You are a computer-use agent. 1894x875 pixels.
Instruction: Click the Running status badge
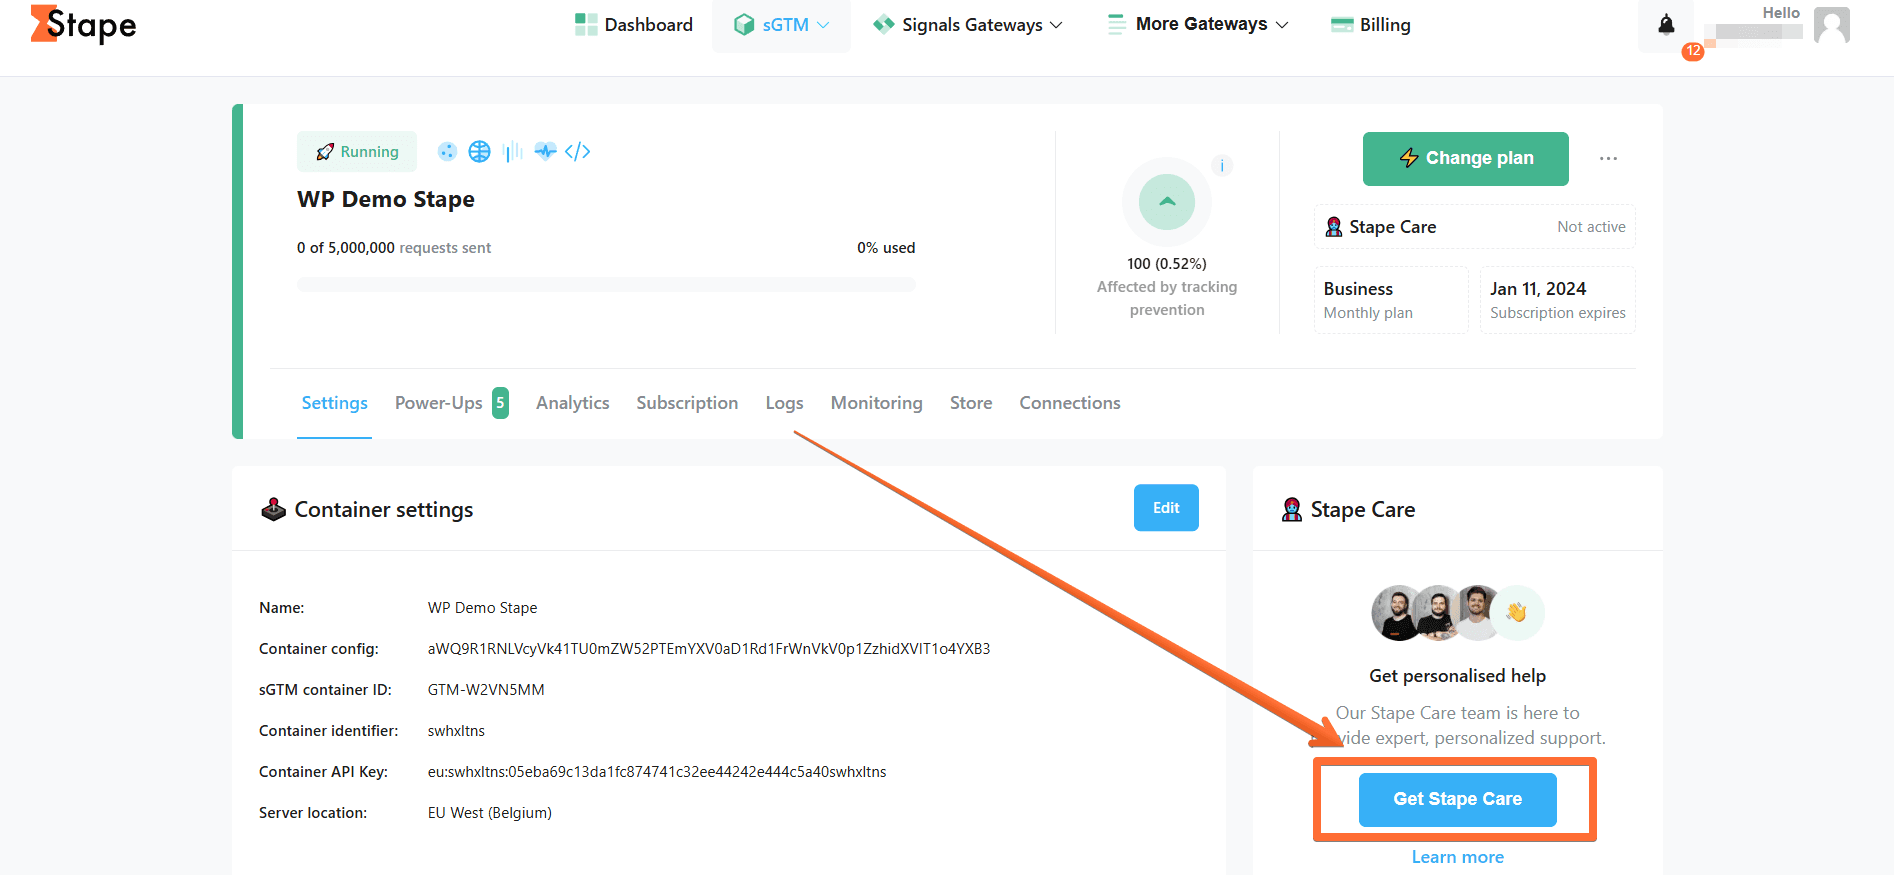357,152
